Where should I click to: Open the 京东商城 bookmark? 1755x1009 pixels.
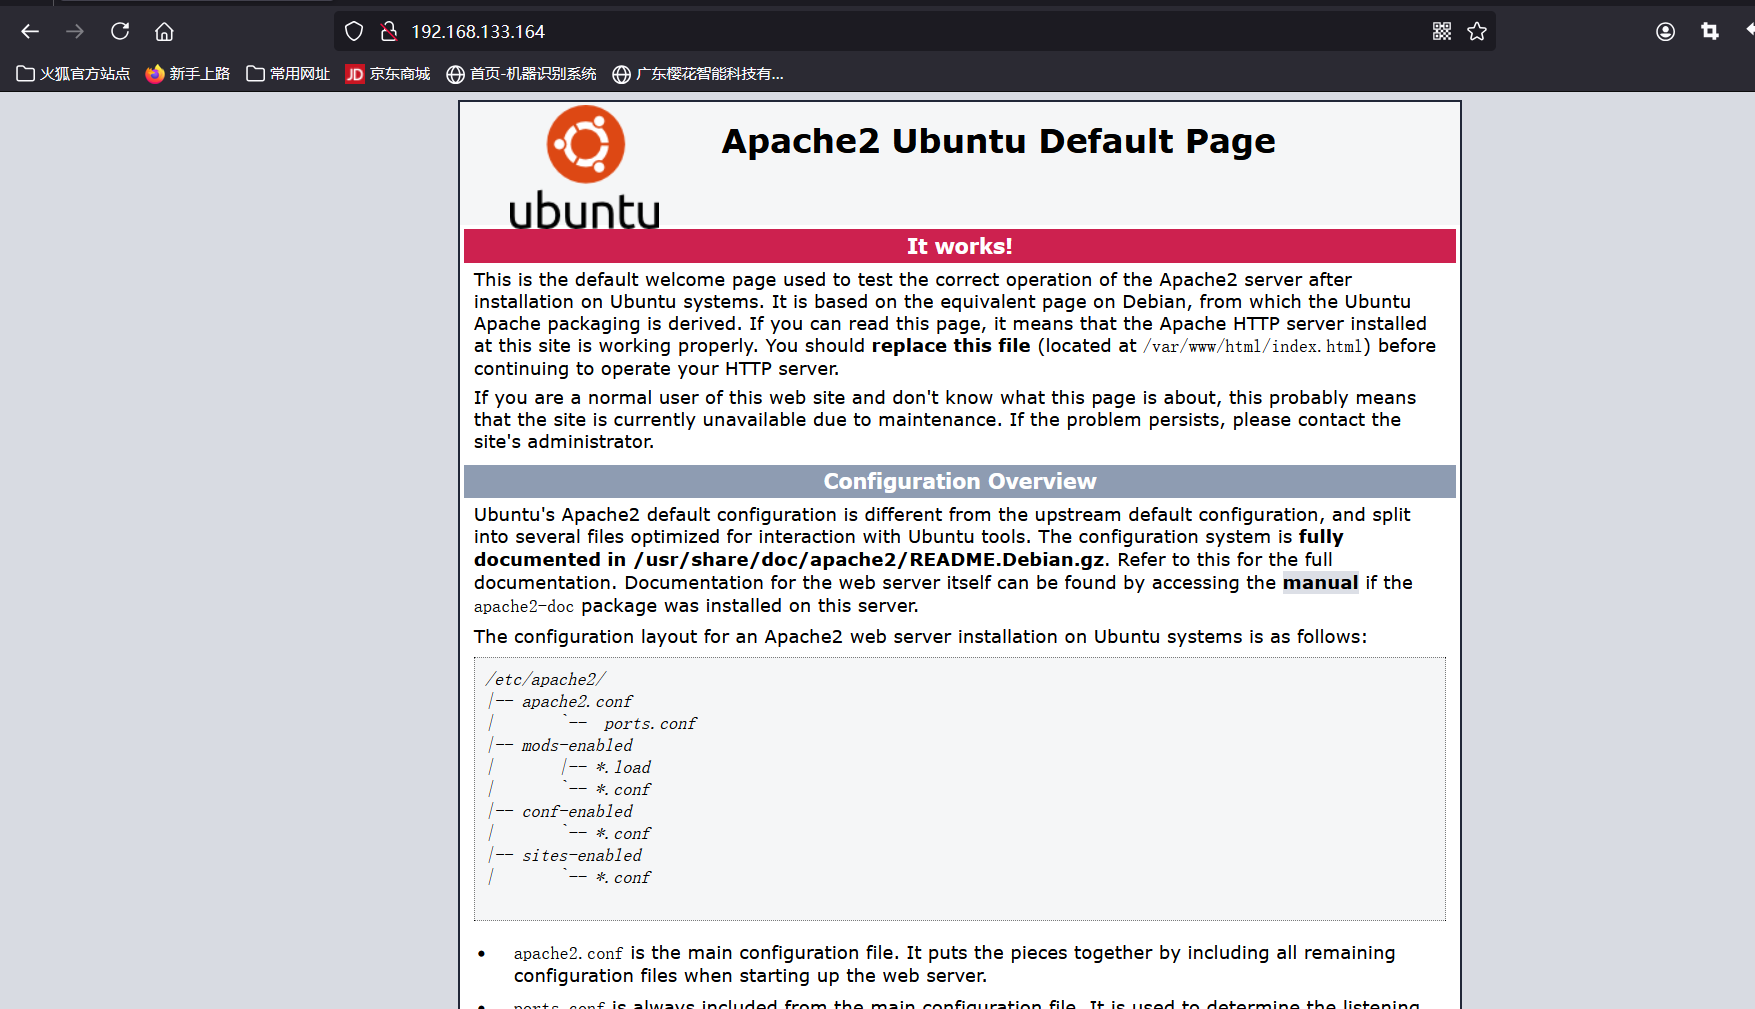pyautogui.click(x=388, y=74)
